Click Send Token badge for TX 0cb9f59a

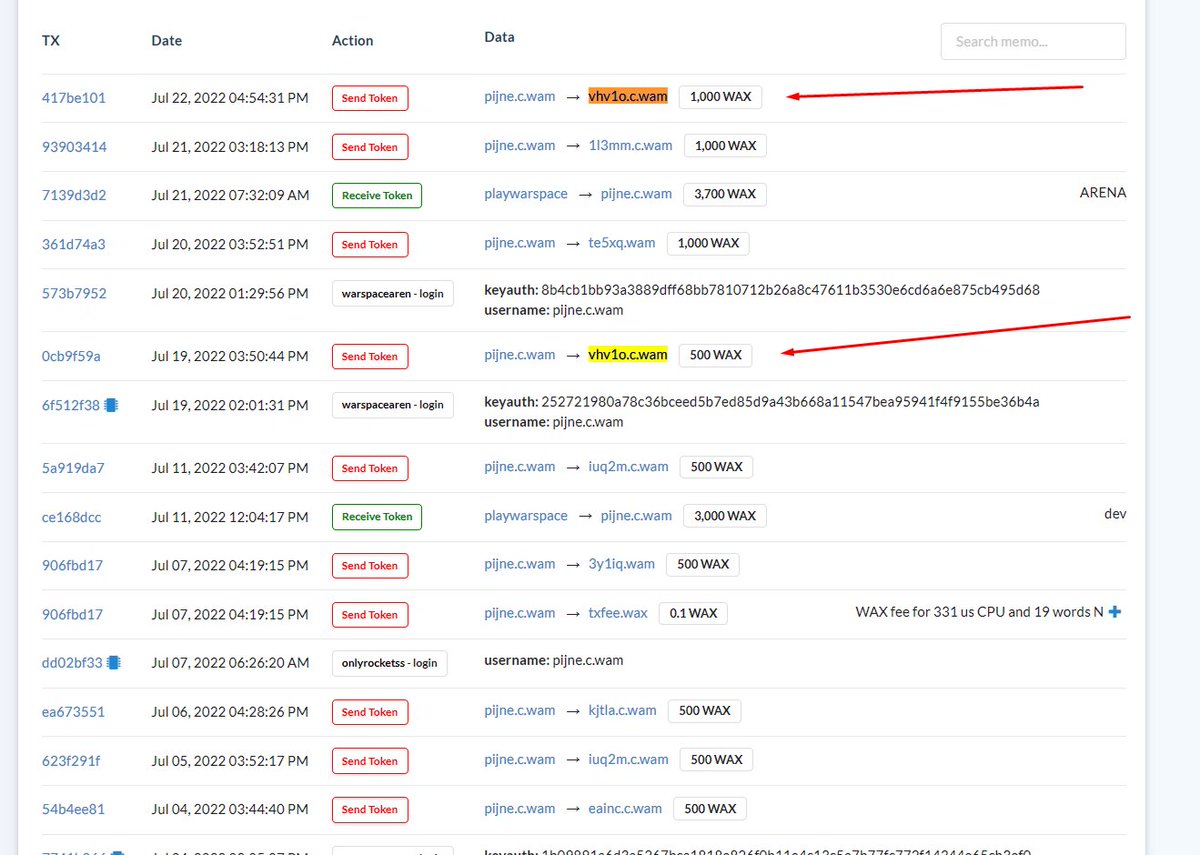[370, 356]
